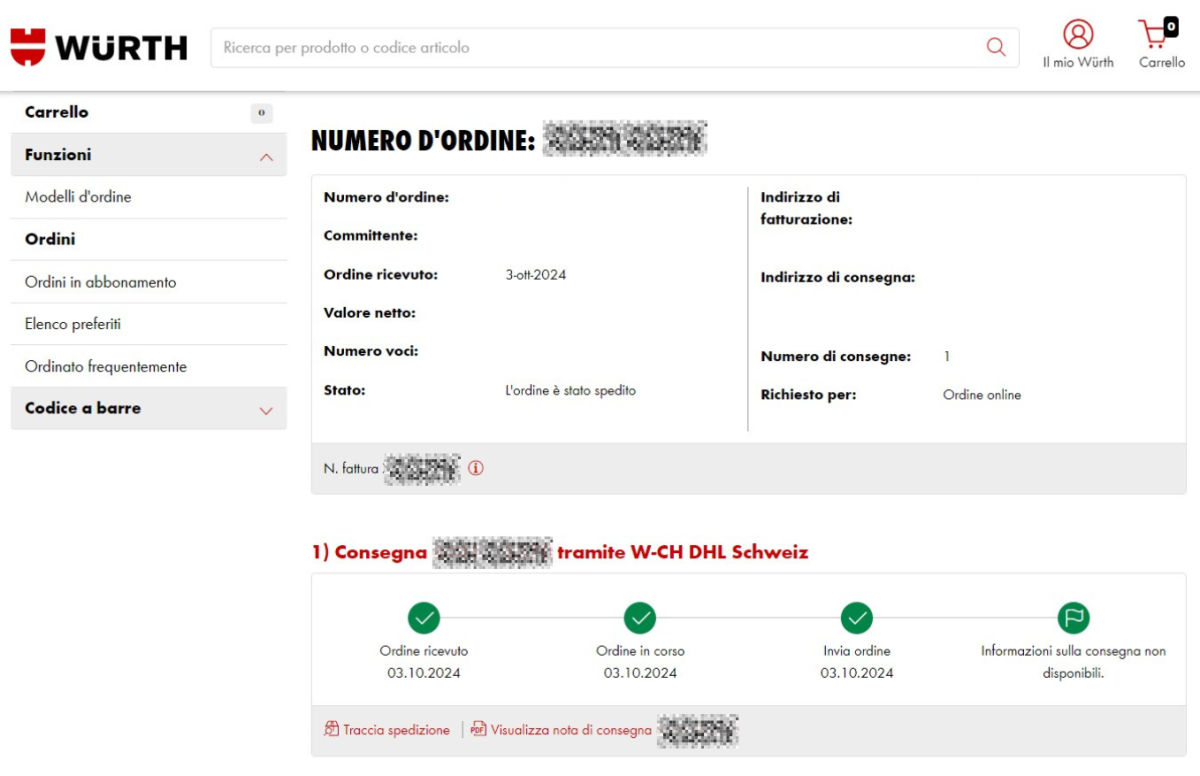Click the Würth logo
This screenshot has height=776, width=1200.
click(x=99, y=47)
